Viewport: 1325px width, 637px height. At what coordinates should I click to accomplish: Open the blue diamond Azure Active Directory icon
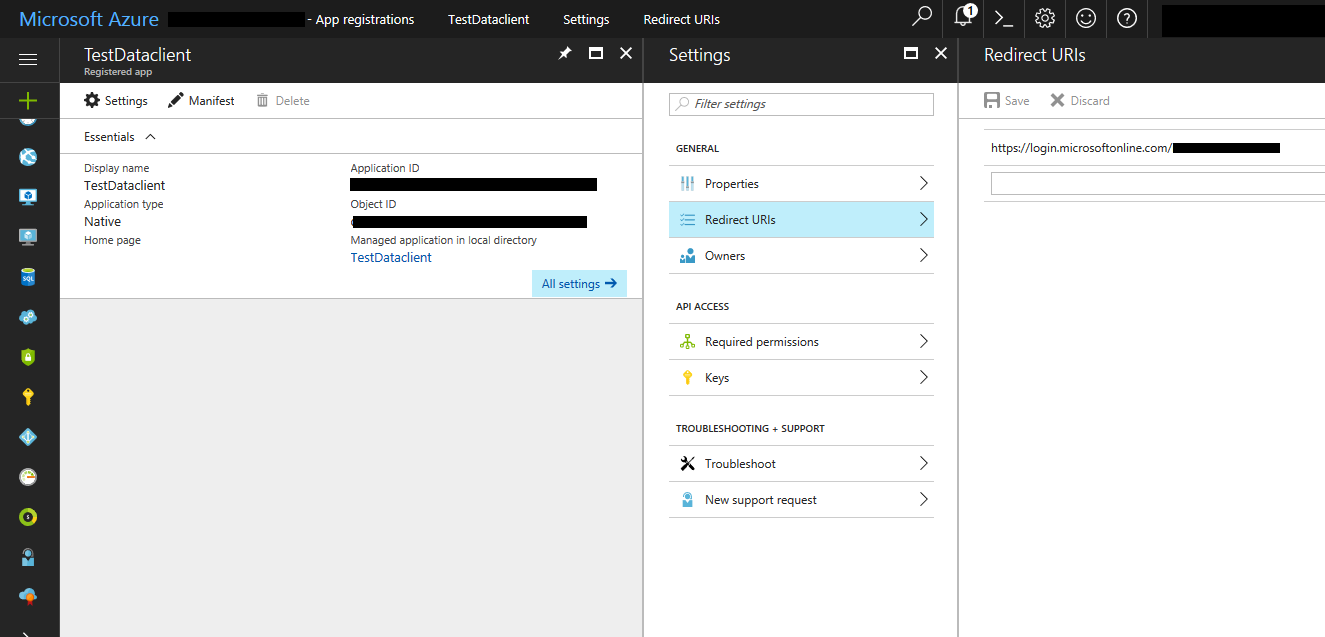coord(28,437)
